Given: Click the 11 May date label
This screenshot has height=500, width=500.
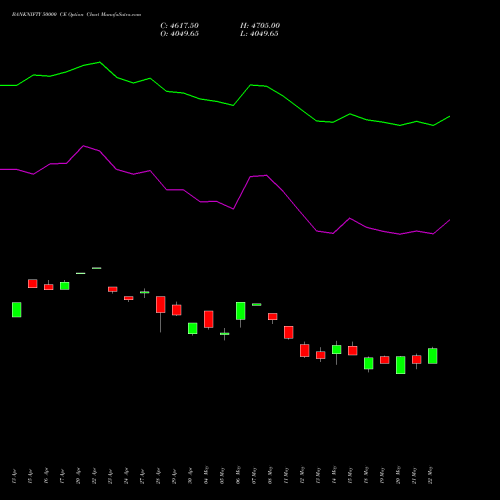Looking at the screenshot, I should coord(286,475).
